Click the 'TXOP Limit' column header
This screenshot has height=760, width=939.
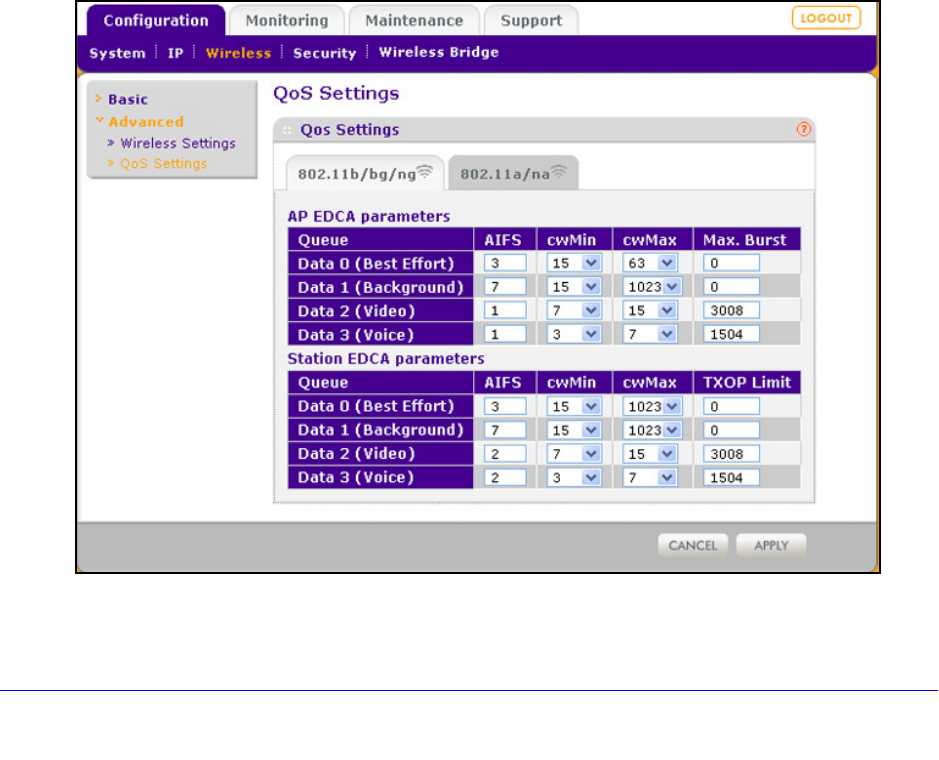click(747, 383)
